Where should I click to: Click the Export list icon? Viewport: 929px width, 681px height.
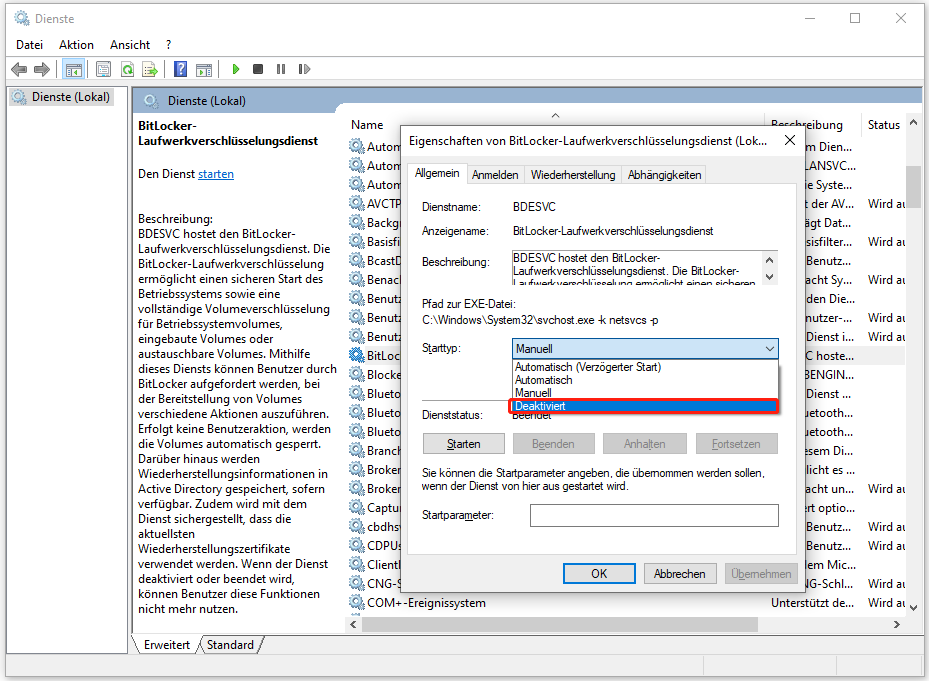(152, 68)
